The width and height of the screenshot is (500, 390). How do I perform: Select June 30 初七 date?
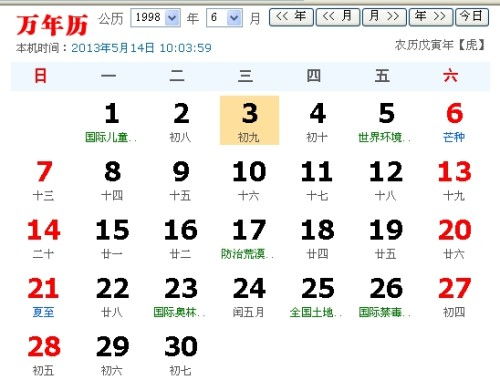click(x=181, y=355)
